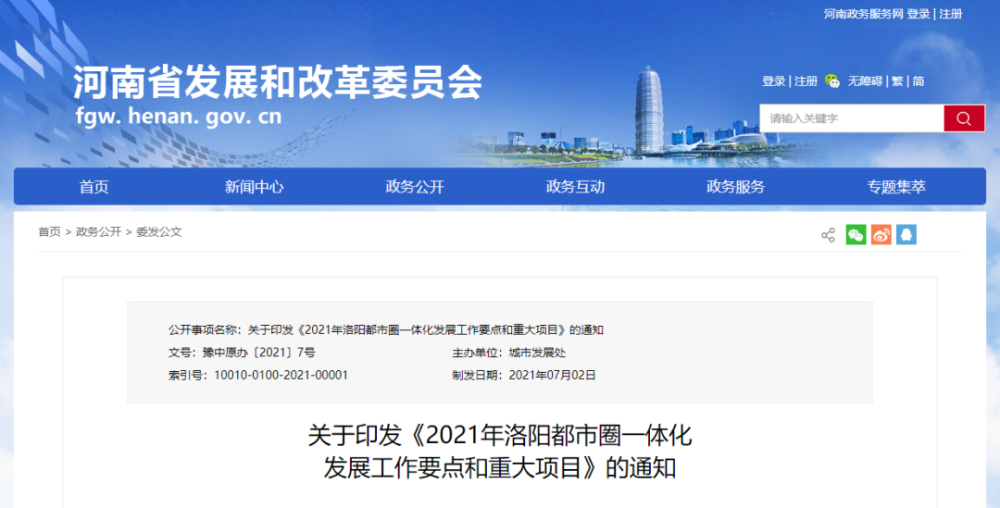
Task: Share the article to Weibo
Action: [881, 235]
